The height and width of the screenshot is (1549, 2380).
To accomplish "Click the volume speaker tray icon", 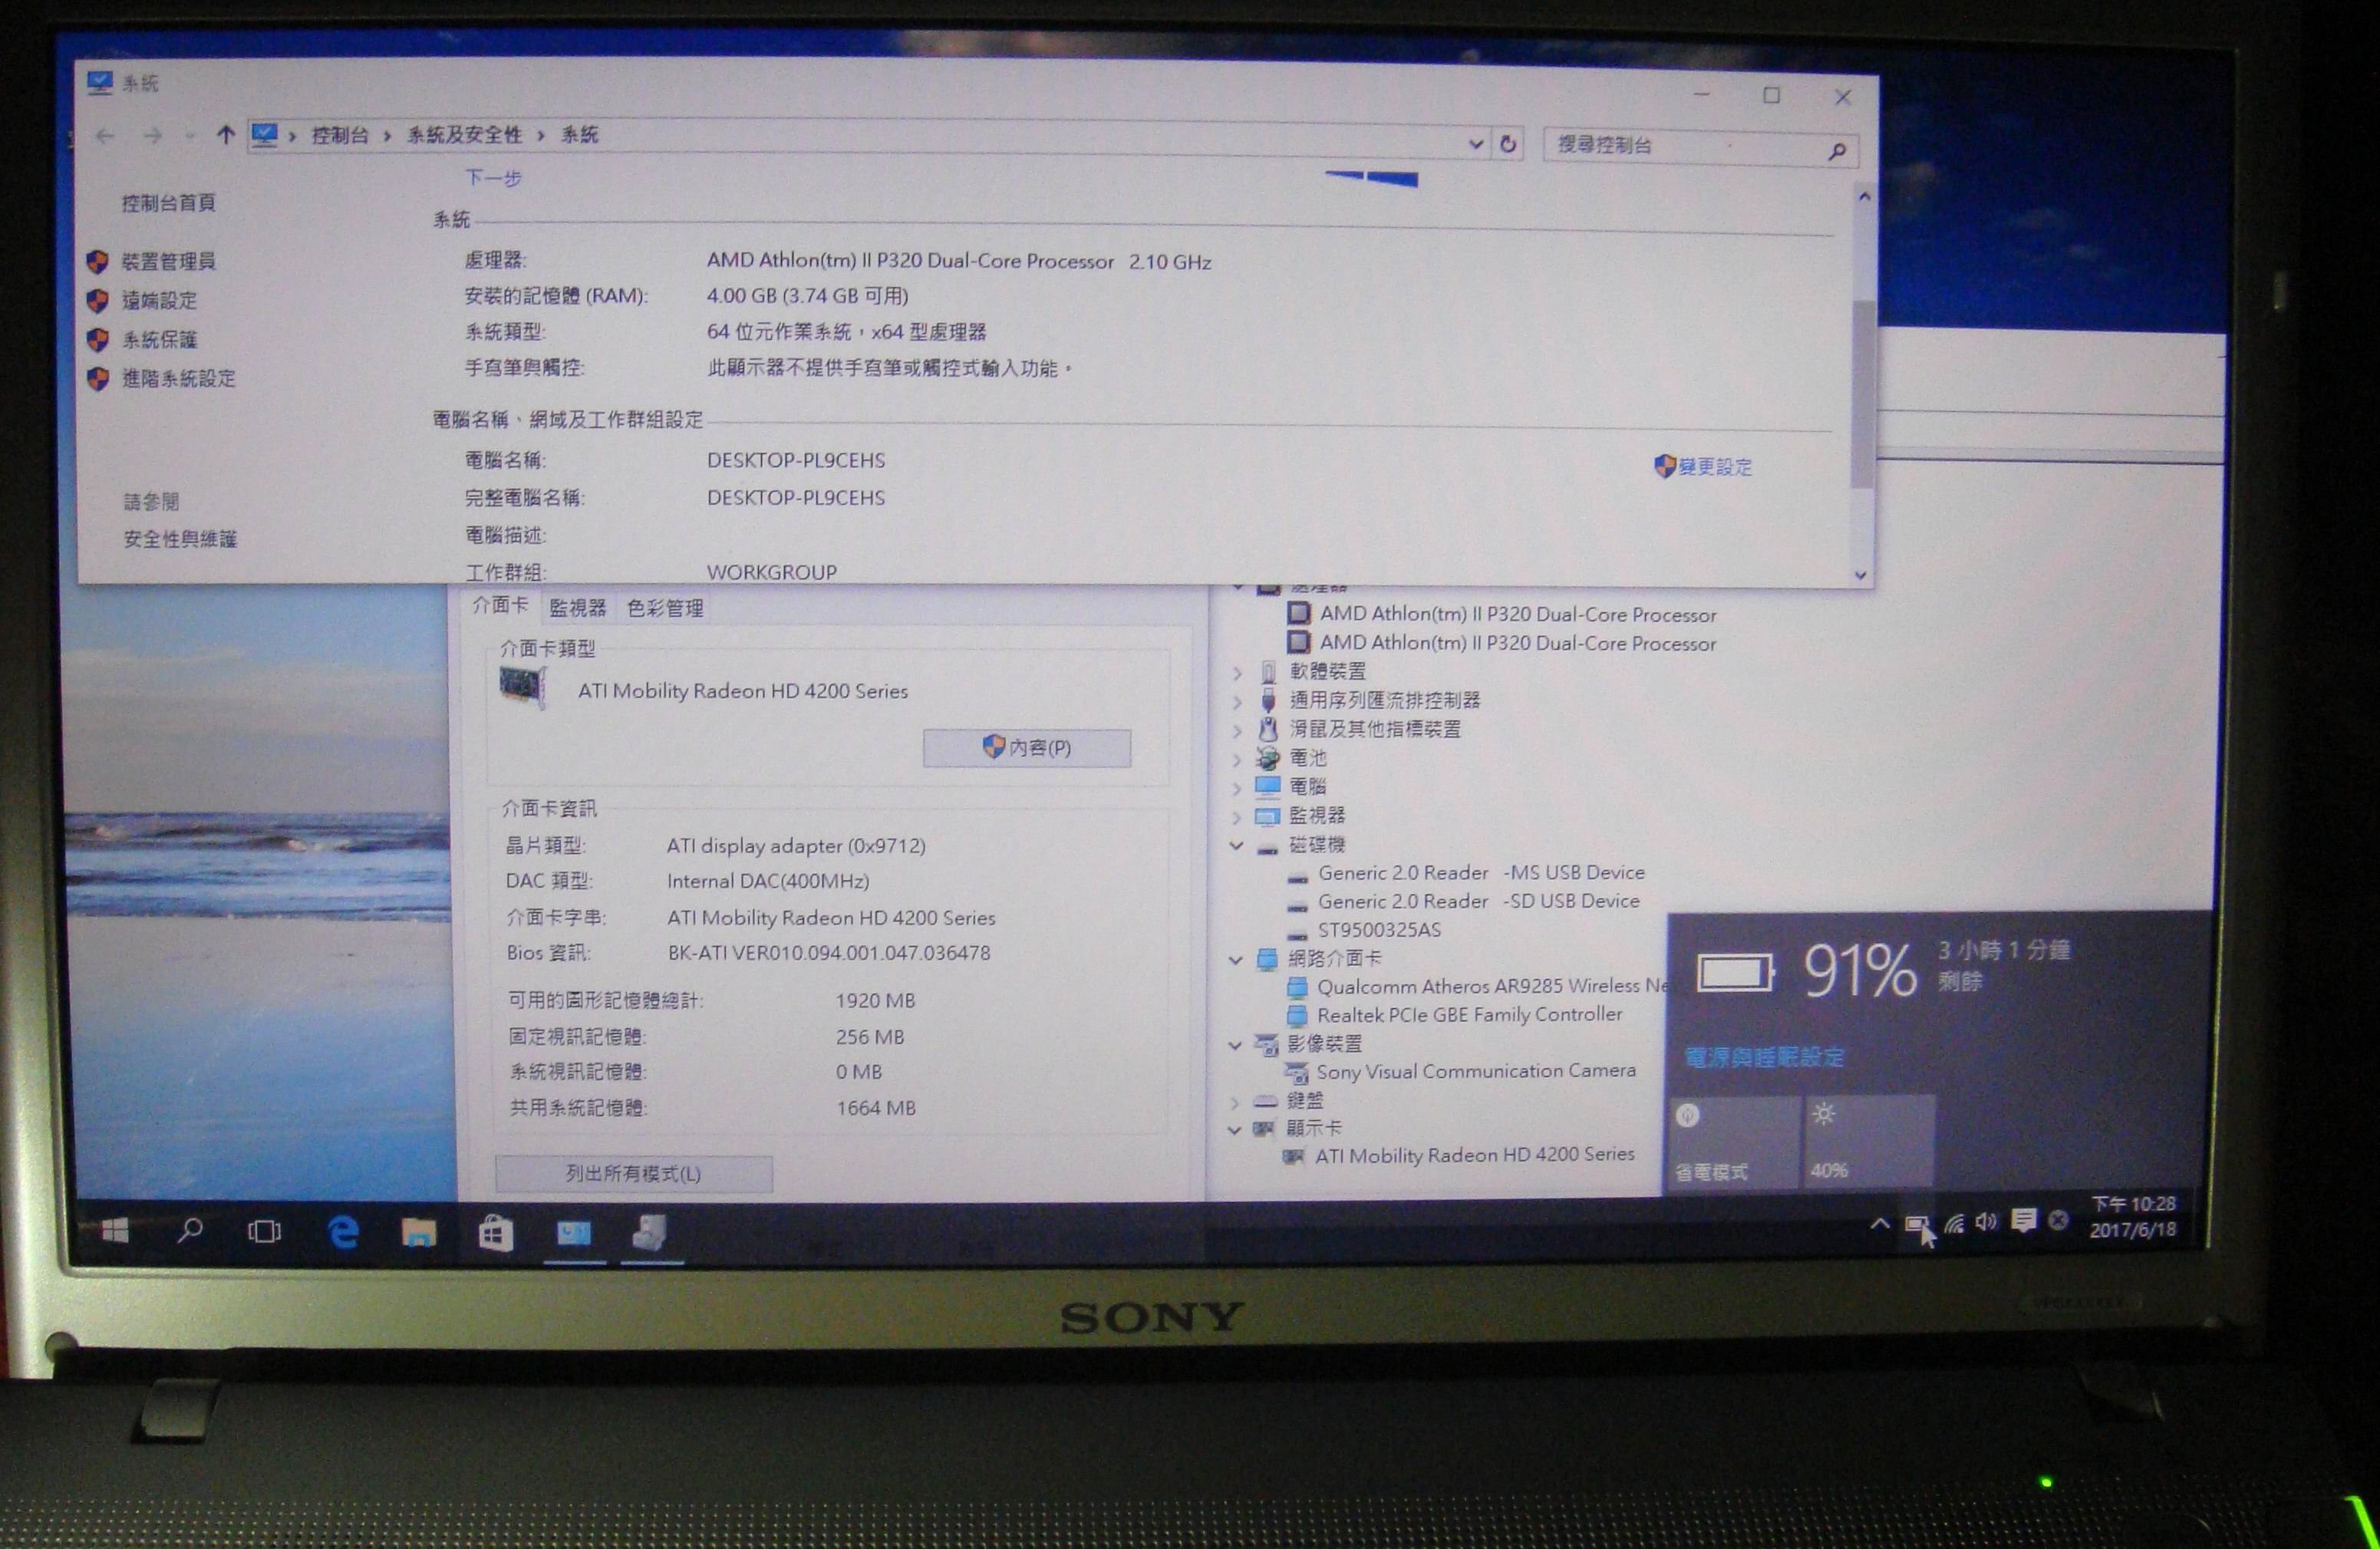I will click(1986, 1221).
